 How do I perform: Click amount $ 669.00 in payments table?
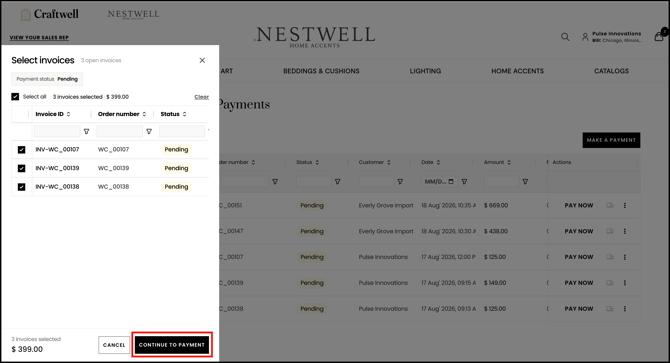[x=496, y=205]
